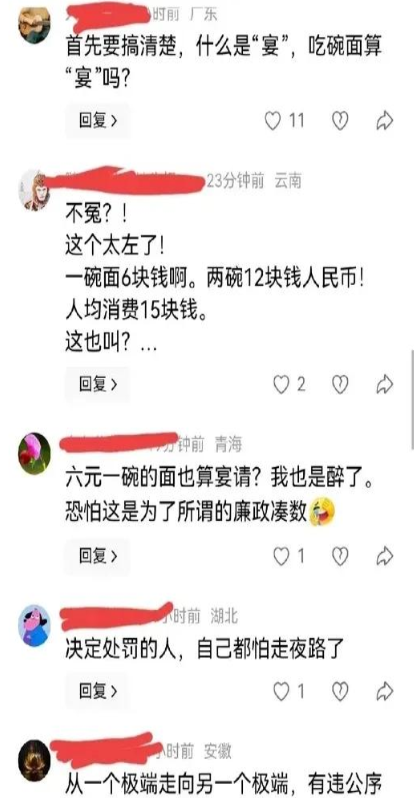Reply to the Qinghai comment about 宴请
Image resolution: width=414 pixels, height=798 pixels.
(x=98, y=557)
